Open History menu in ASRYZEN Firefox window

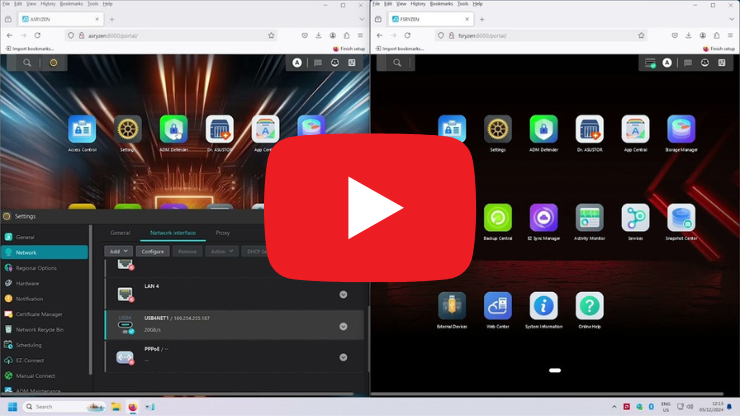pyautogui.click(x=48, y=4)
